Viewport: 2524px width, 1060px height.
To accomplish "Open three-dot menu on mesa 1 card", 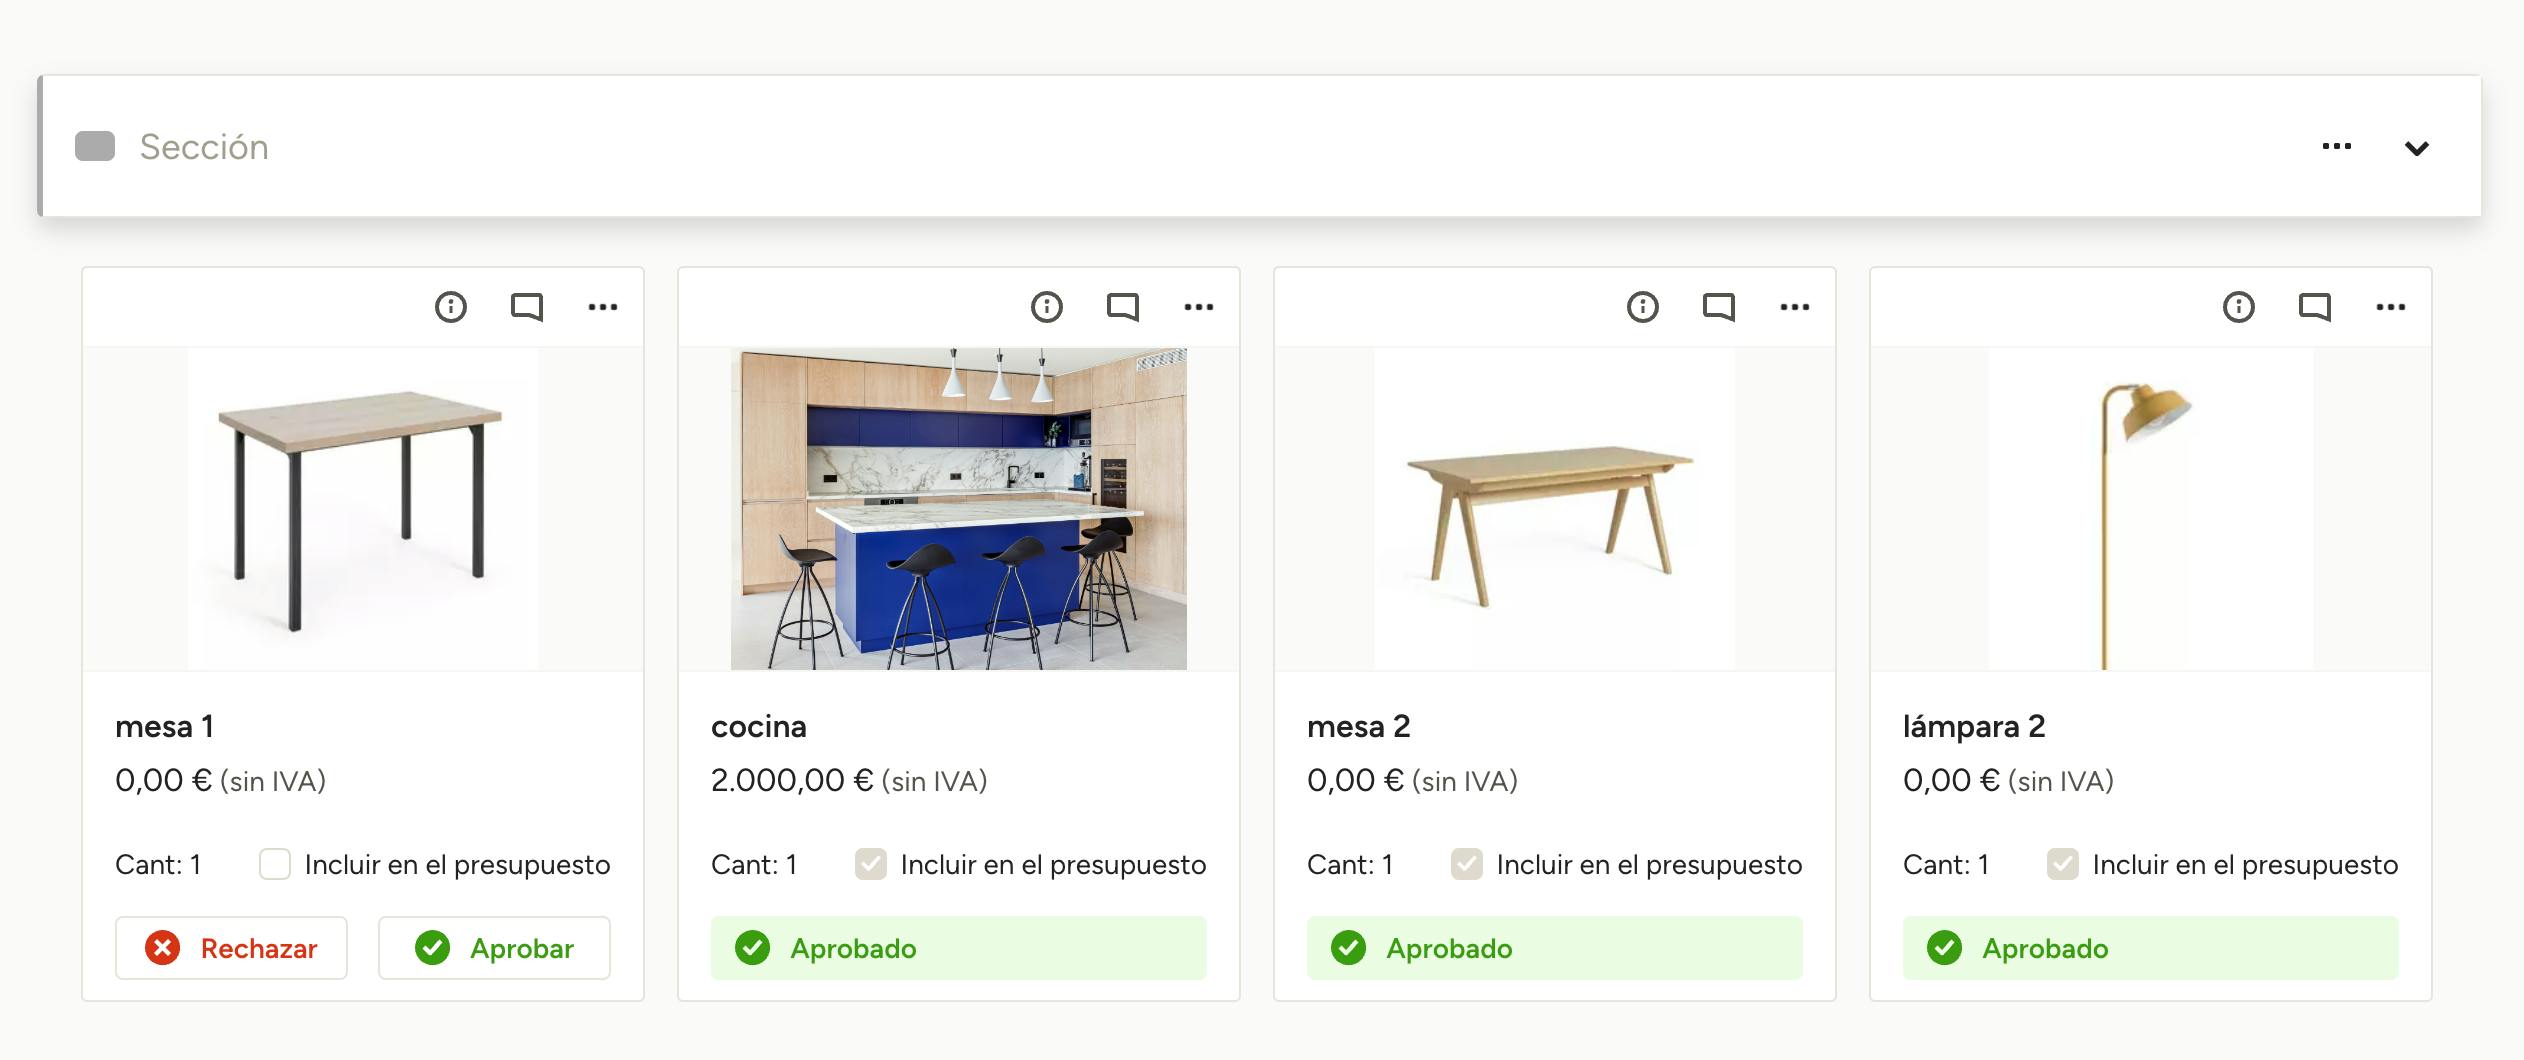I will [603, 307].
